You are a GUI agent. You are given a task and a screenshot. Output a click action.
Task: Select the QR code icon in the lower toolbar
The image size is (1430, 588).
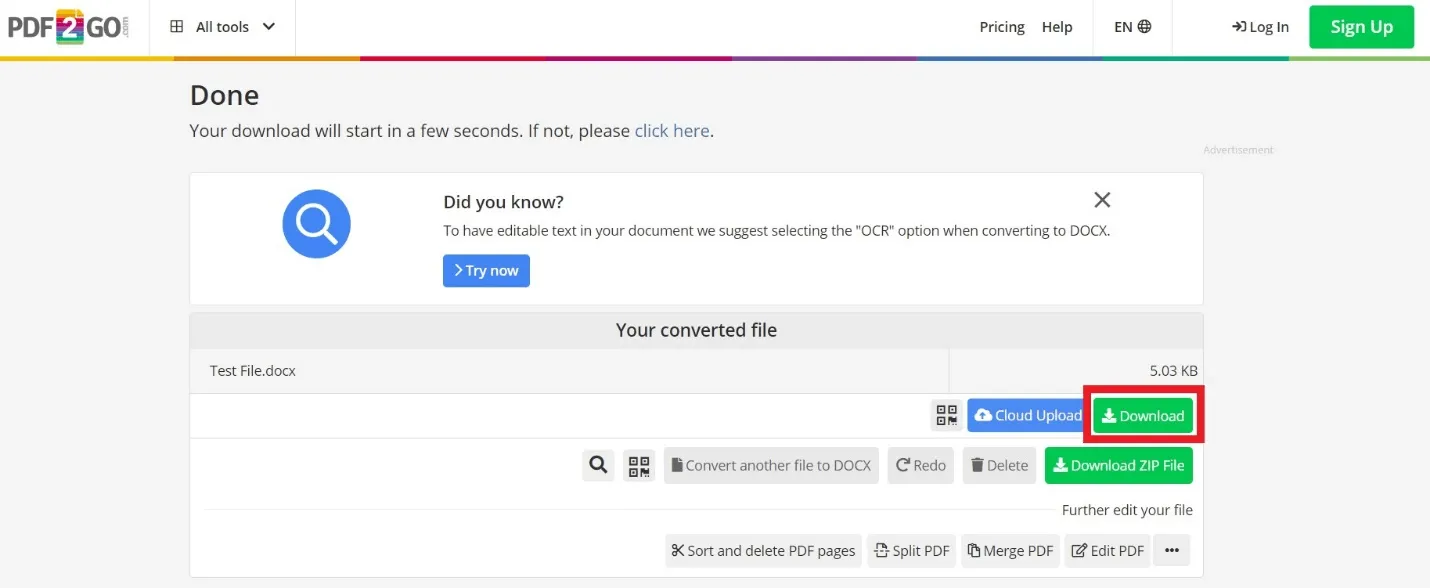pyautogui.click(x=639, y=465)
